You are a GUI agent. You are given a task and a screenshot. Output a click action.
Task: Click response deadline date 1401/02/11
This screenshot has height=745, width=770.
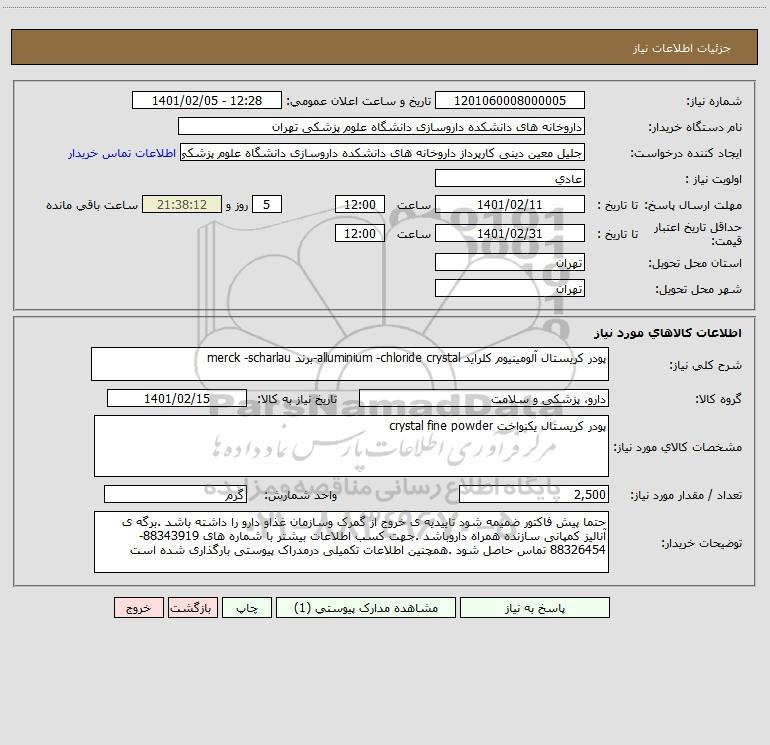click(x=510, y=204)
